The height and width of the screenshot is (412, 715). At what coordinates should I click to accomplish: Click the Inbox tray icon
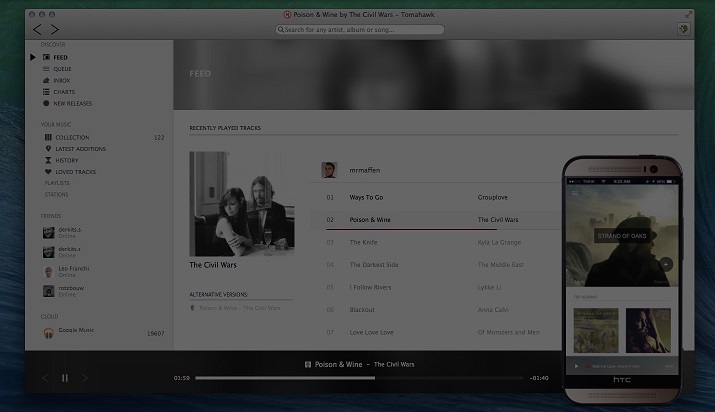[x=46, y=80]
